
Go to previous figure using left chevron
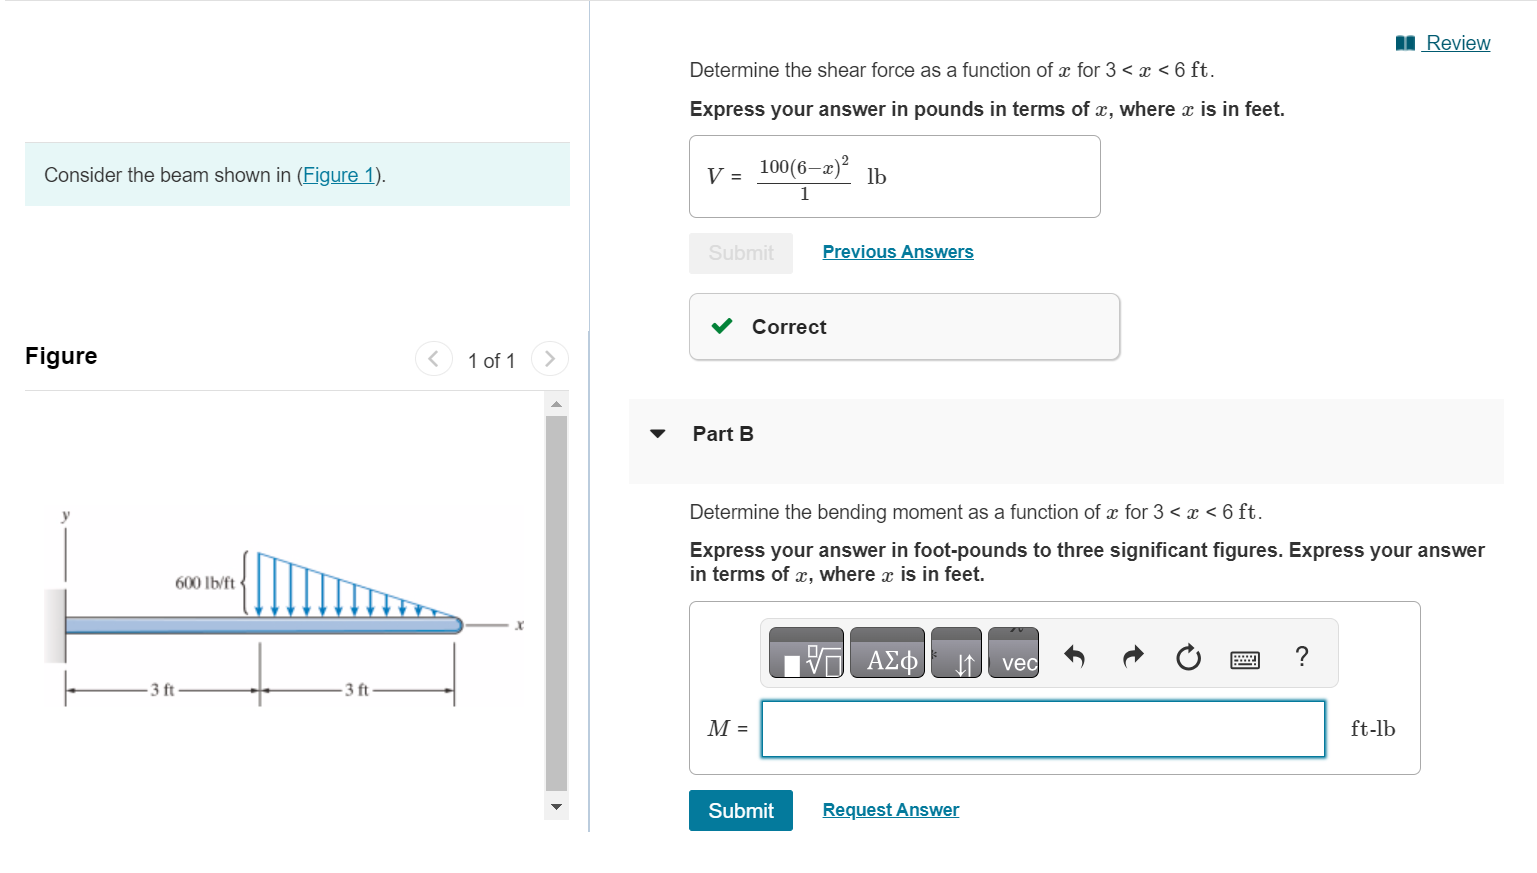click(x=433, y=358)
